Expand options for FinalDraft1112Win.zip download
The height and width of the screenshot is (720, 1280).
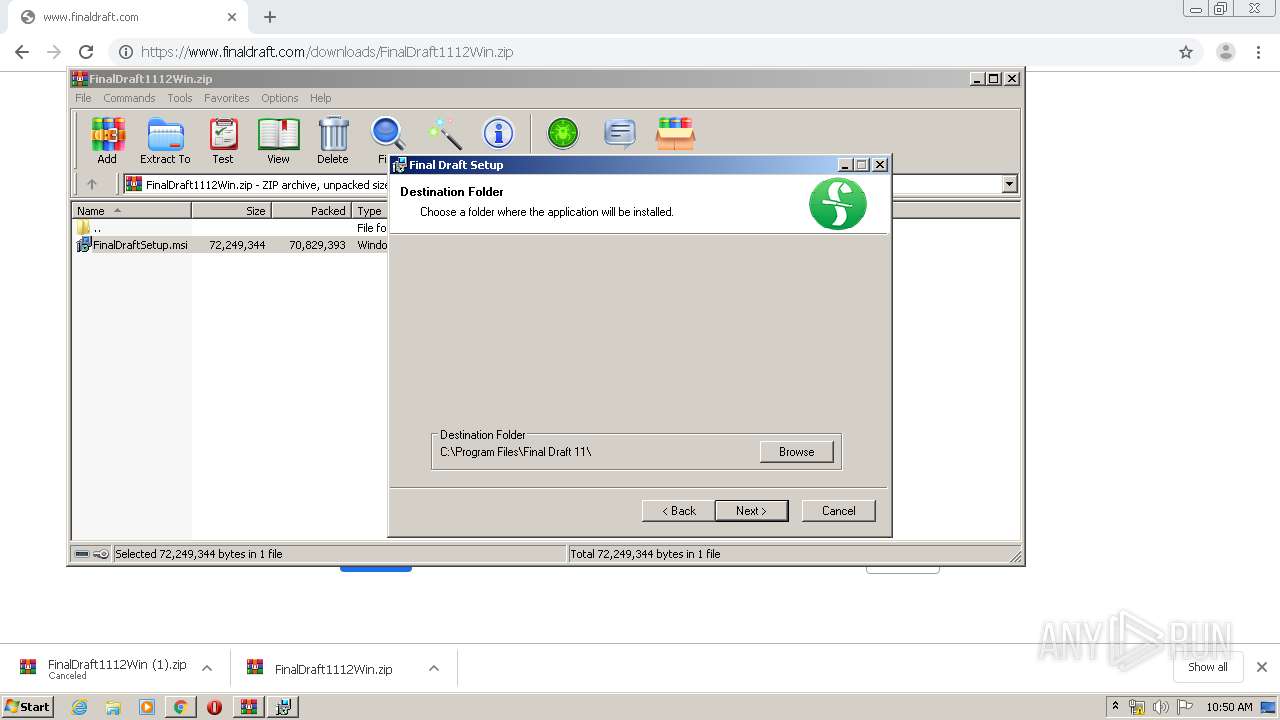434,668
